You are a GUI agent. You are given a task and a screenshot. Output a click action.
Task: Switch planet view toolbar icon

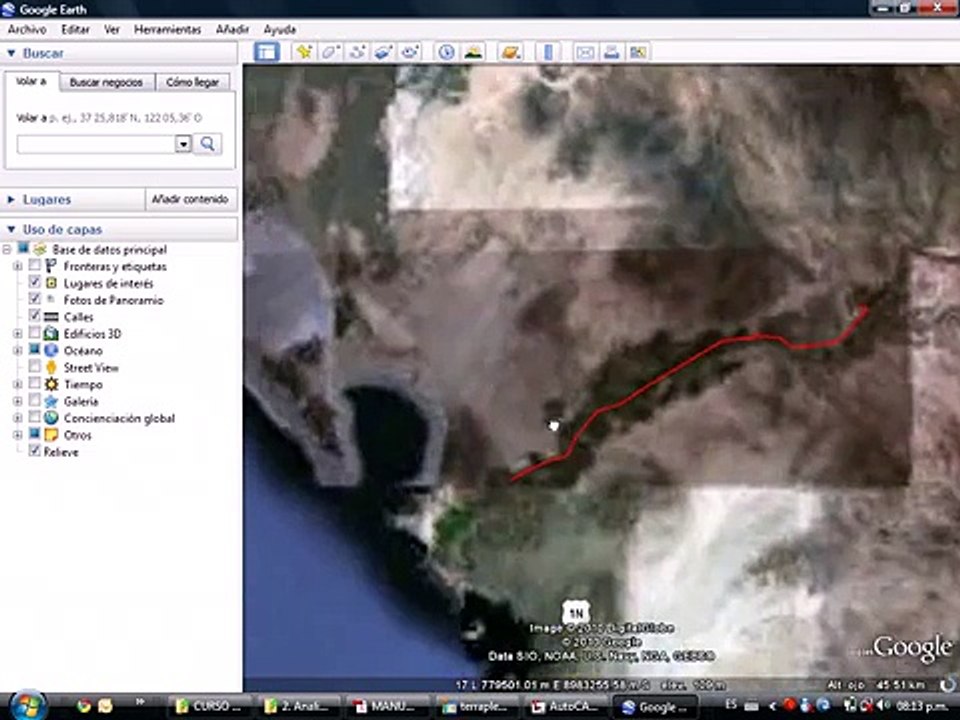click(510, 52)
